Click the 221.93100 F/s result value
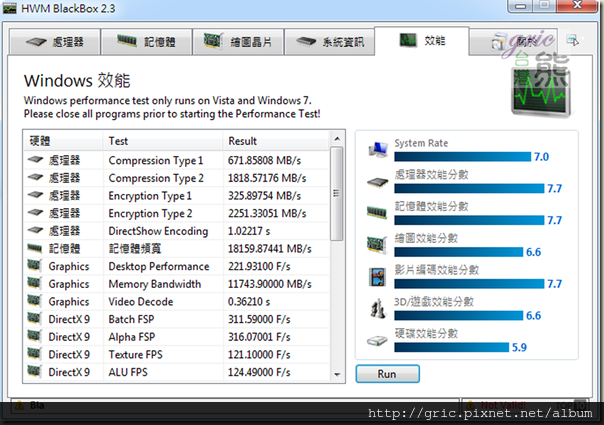This screenshot has width=604, height=425. point(259,266)
